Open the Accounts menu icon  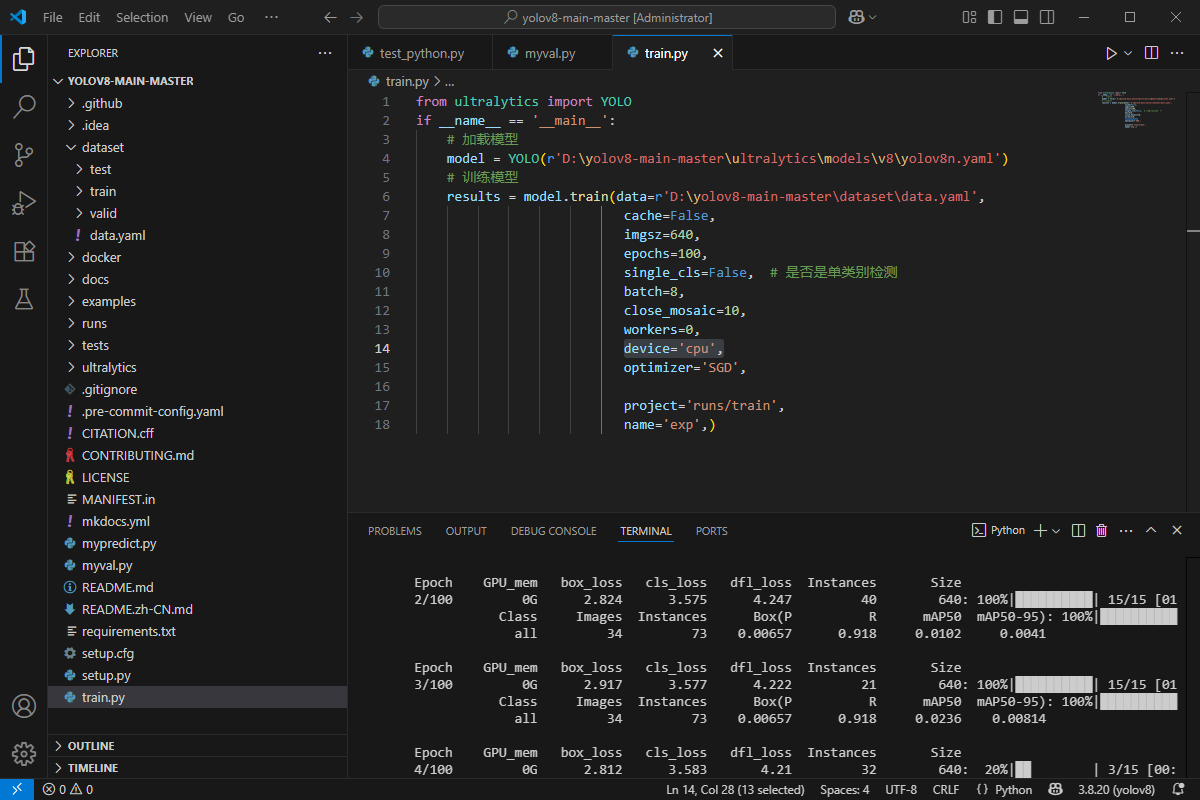click(24, 705)
